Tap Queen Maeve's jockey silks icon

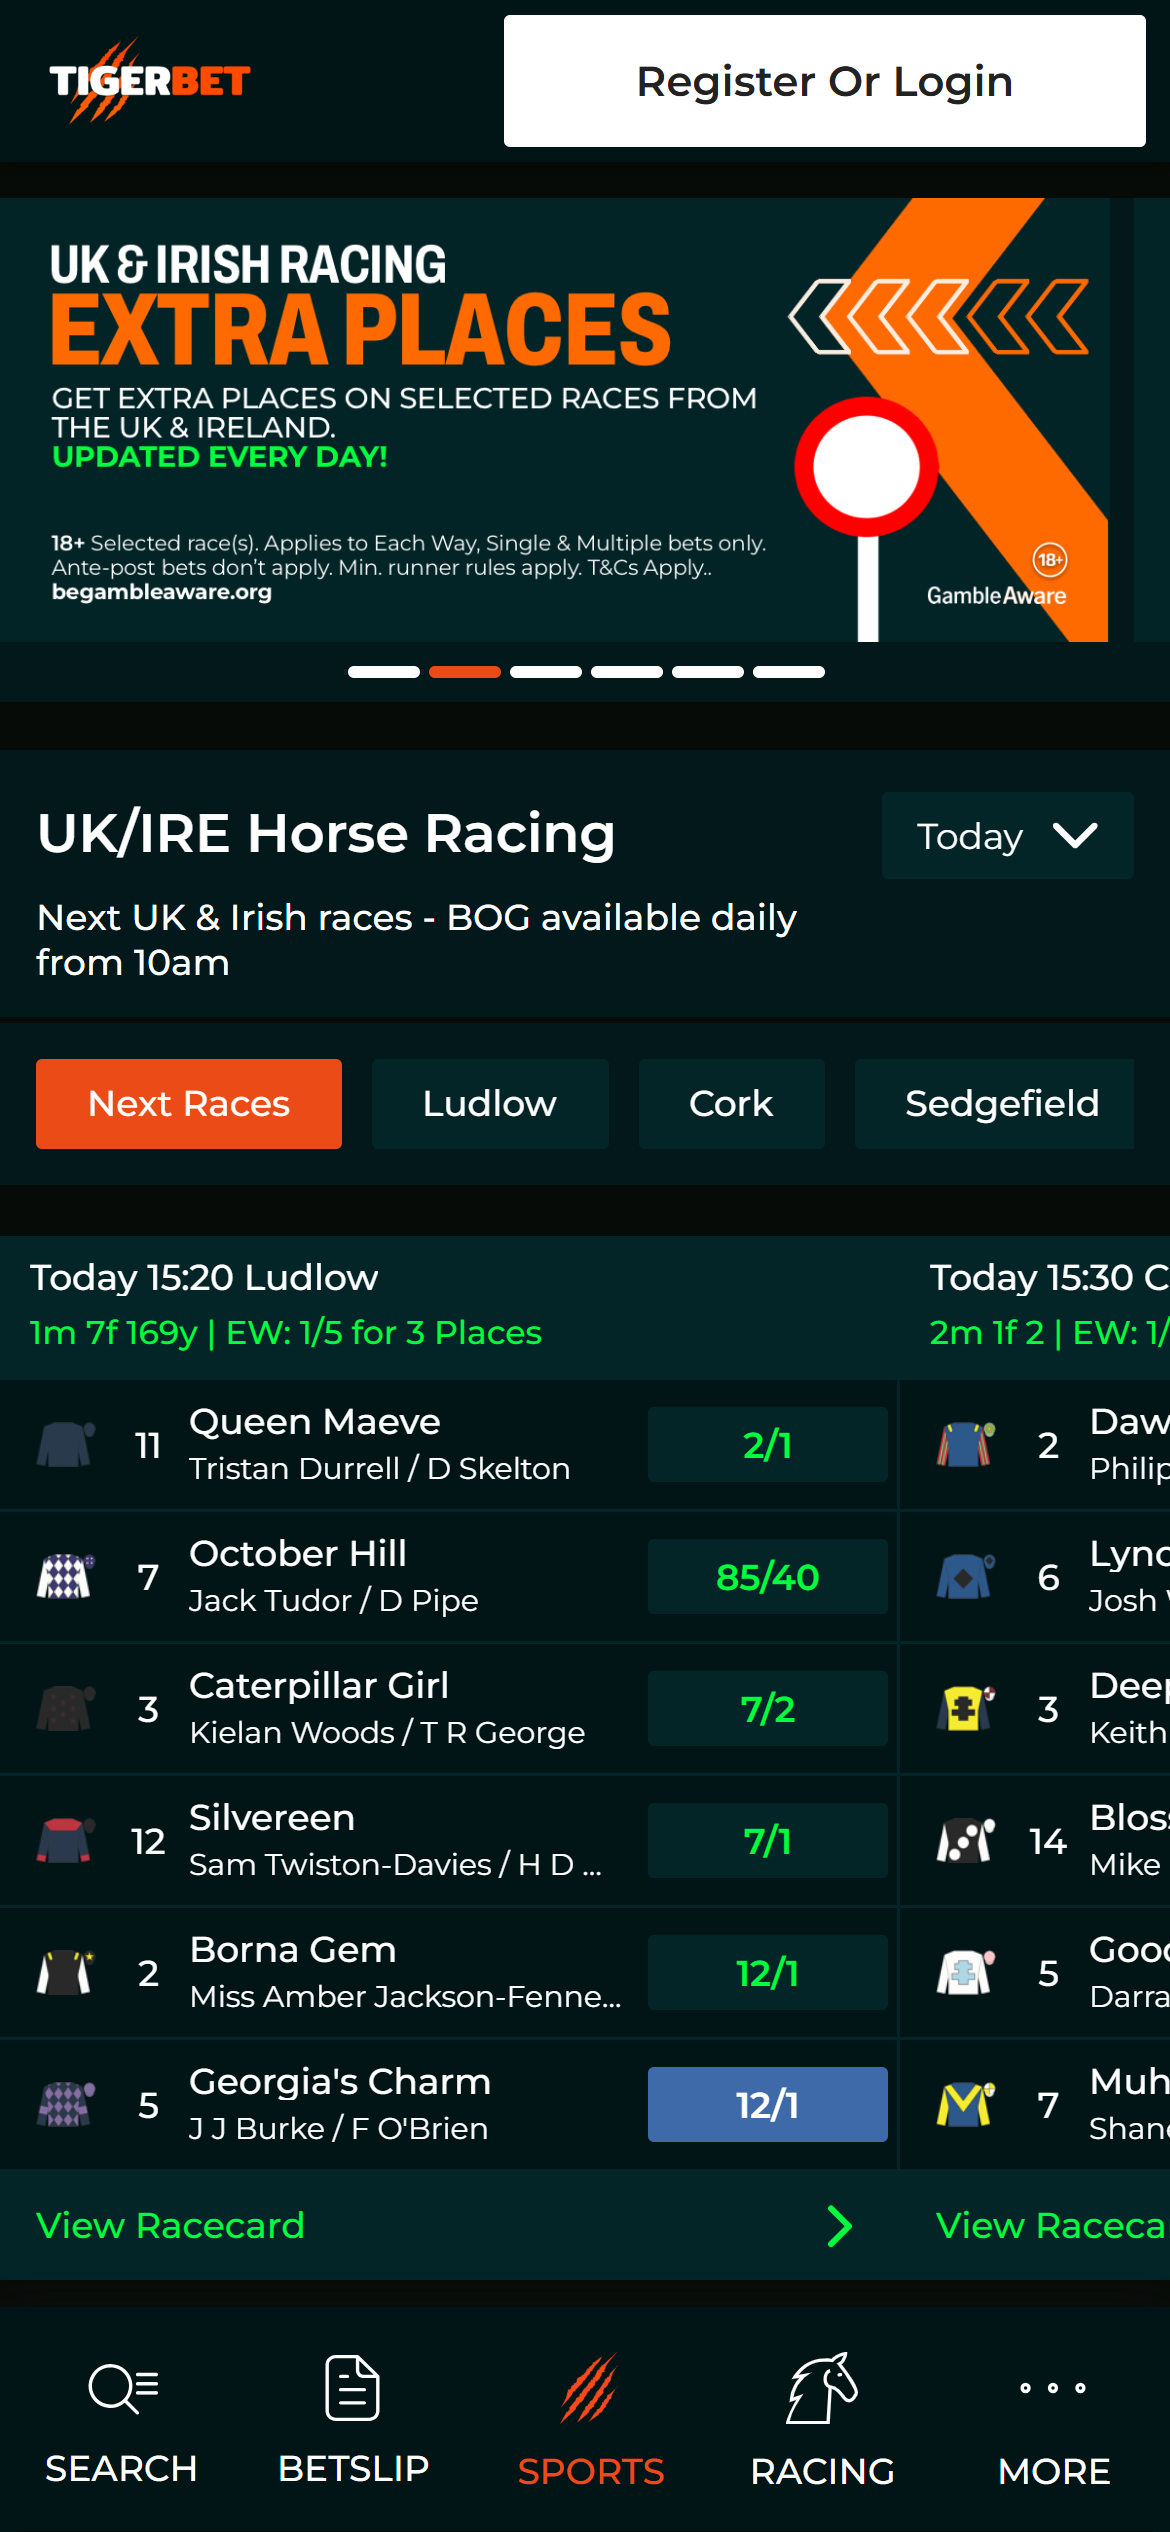(x=65, y=1445)
